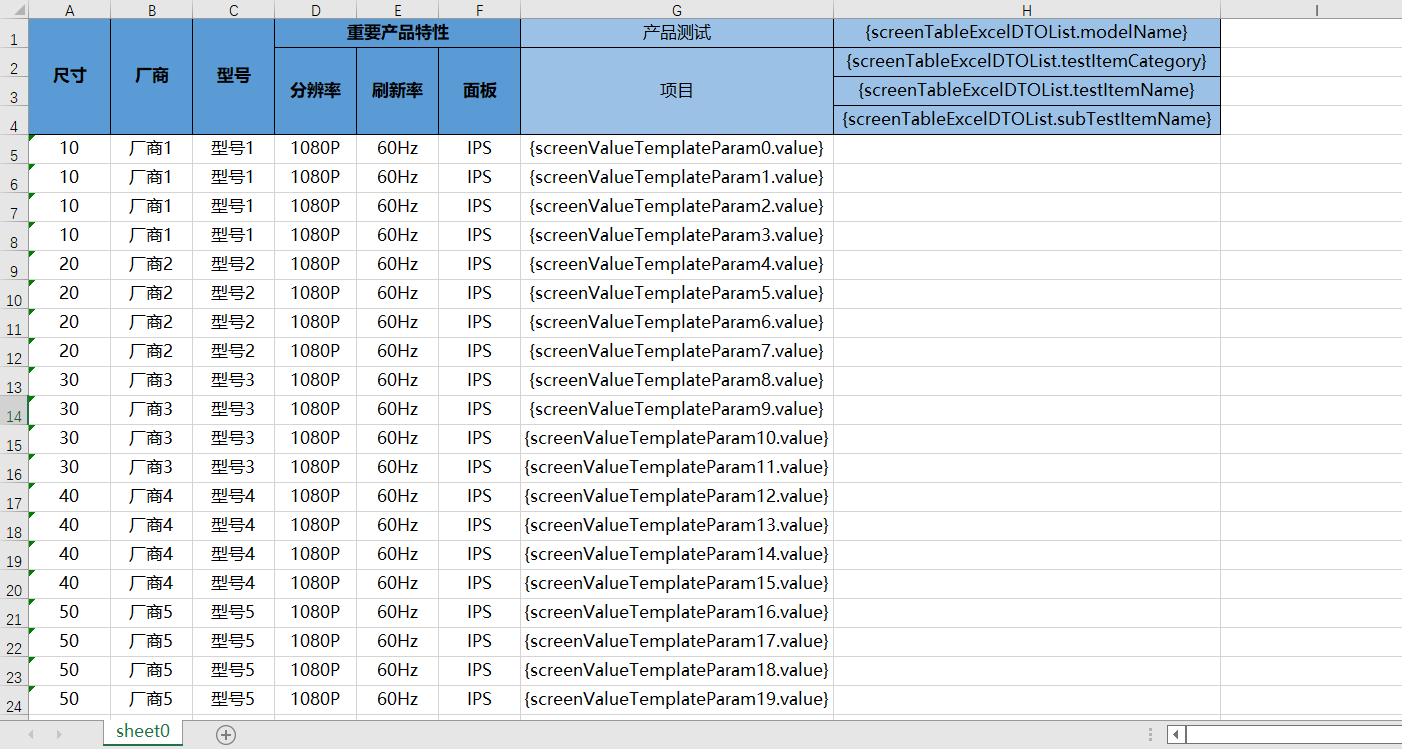Image resolution: width=1402 pixels, height=749 pixels.
Task: Select the {screenValueTemplateParam6.value} cell
Action: point(677,323)
